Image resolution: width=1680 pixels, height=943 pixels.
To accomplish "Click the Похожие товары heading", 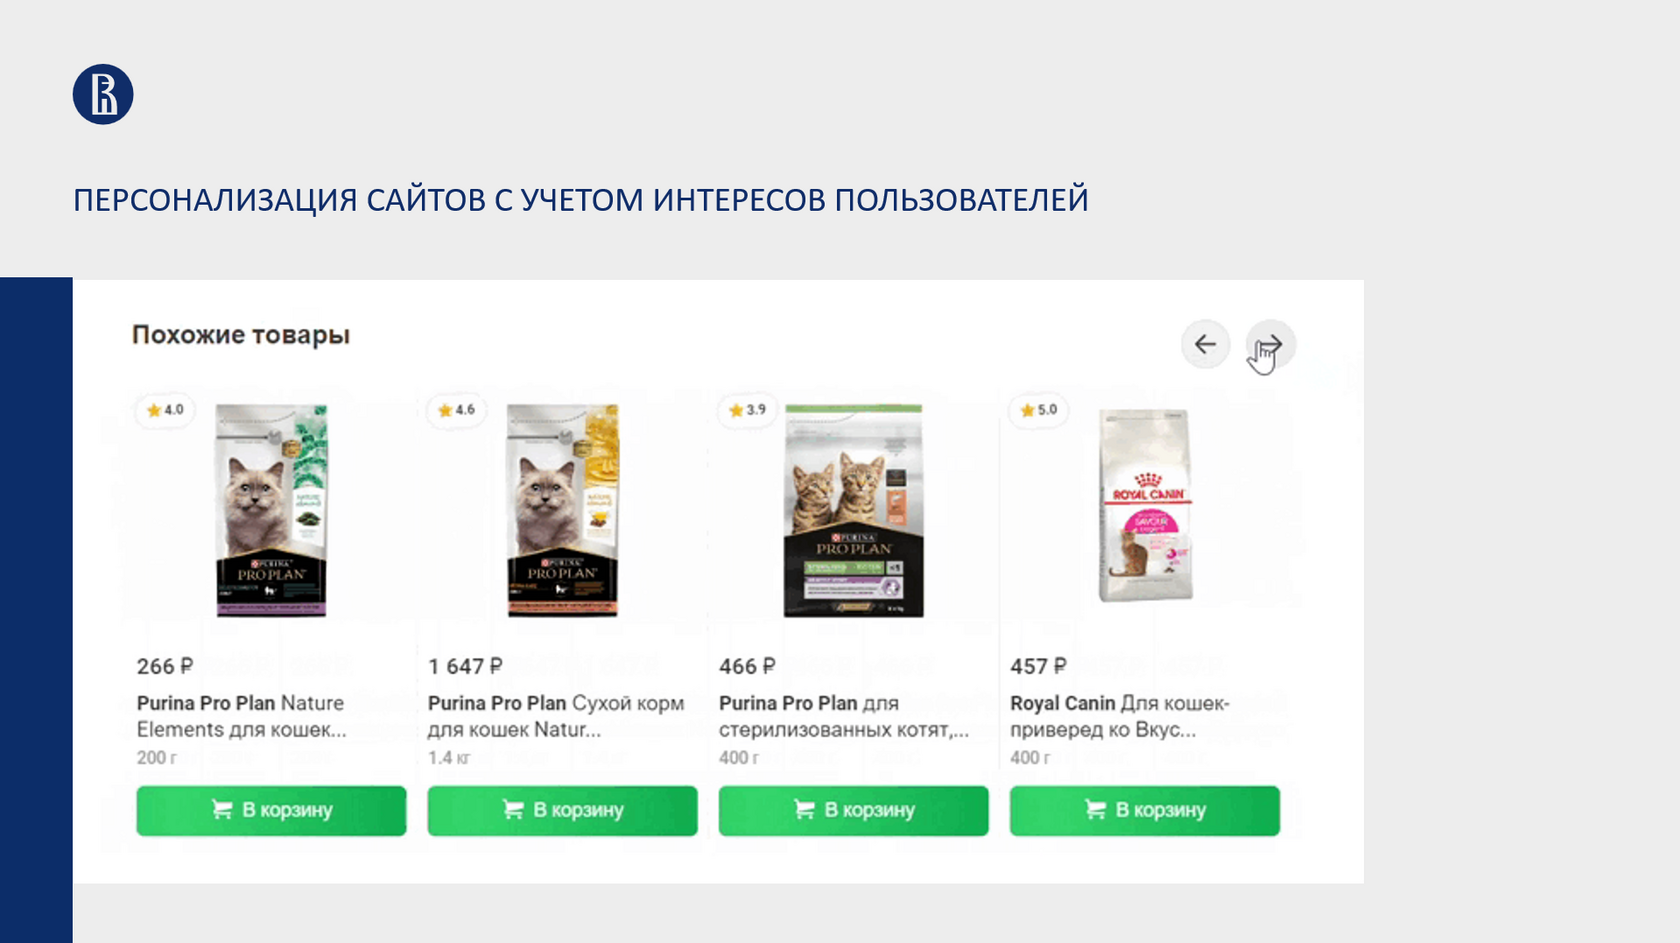I will [x=241, y=335].
